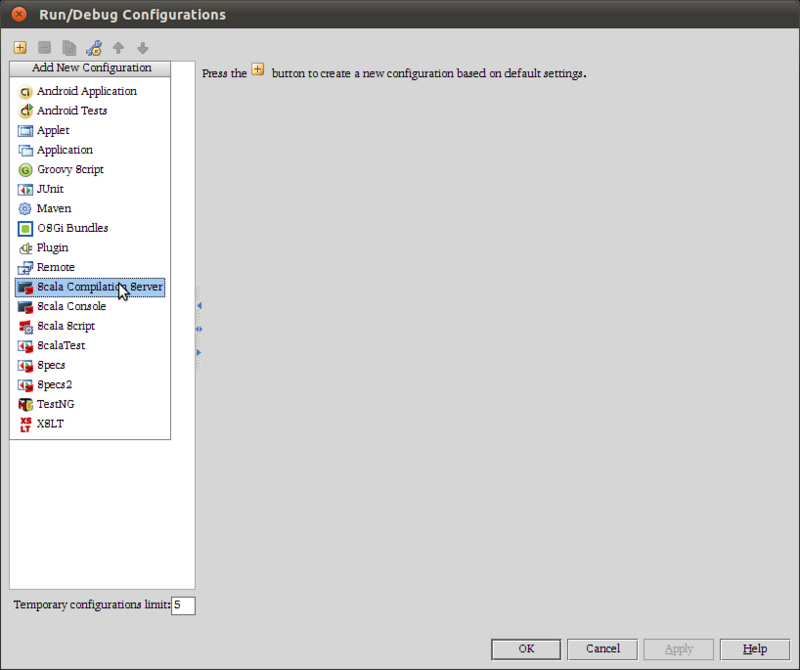
Task: Click the Copy Configuration toolbar icon
Action: pos(69,48)
